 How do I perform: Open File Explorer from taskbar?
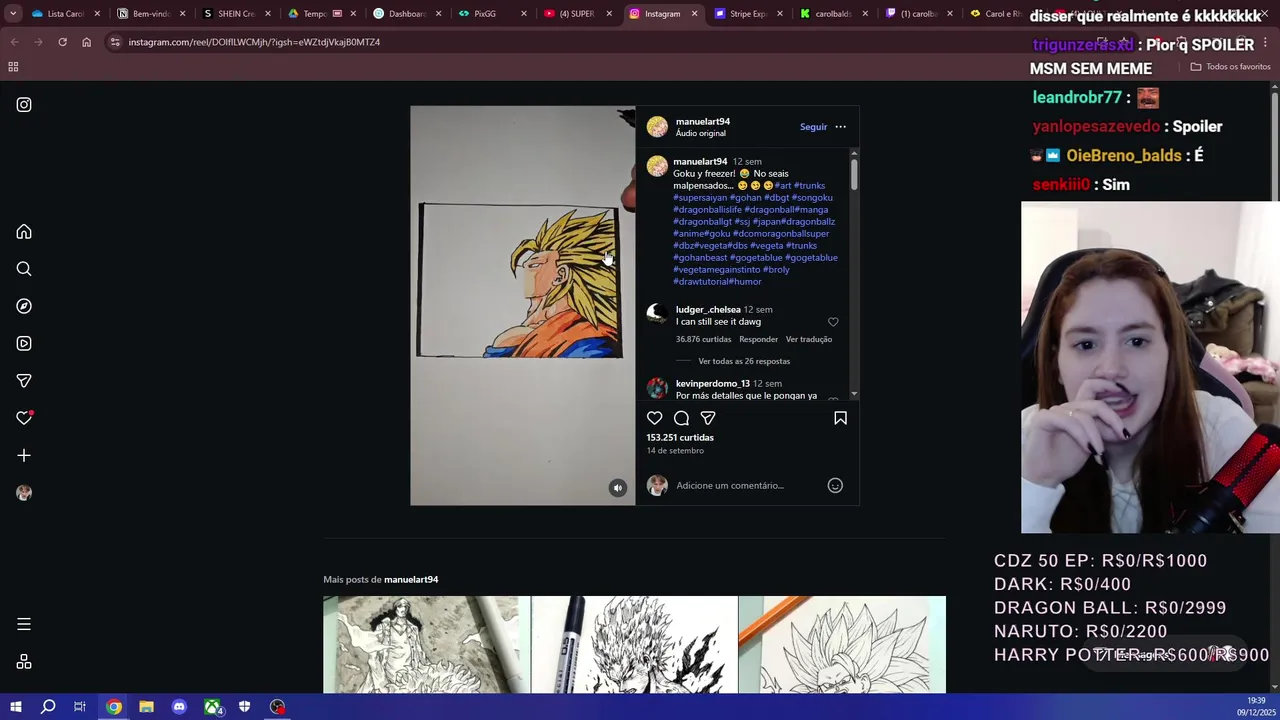tap(146, 707)
